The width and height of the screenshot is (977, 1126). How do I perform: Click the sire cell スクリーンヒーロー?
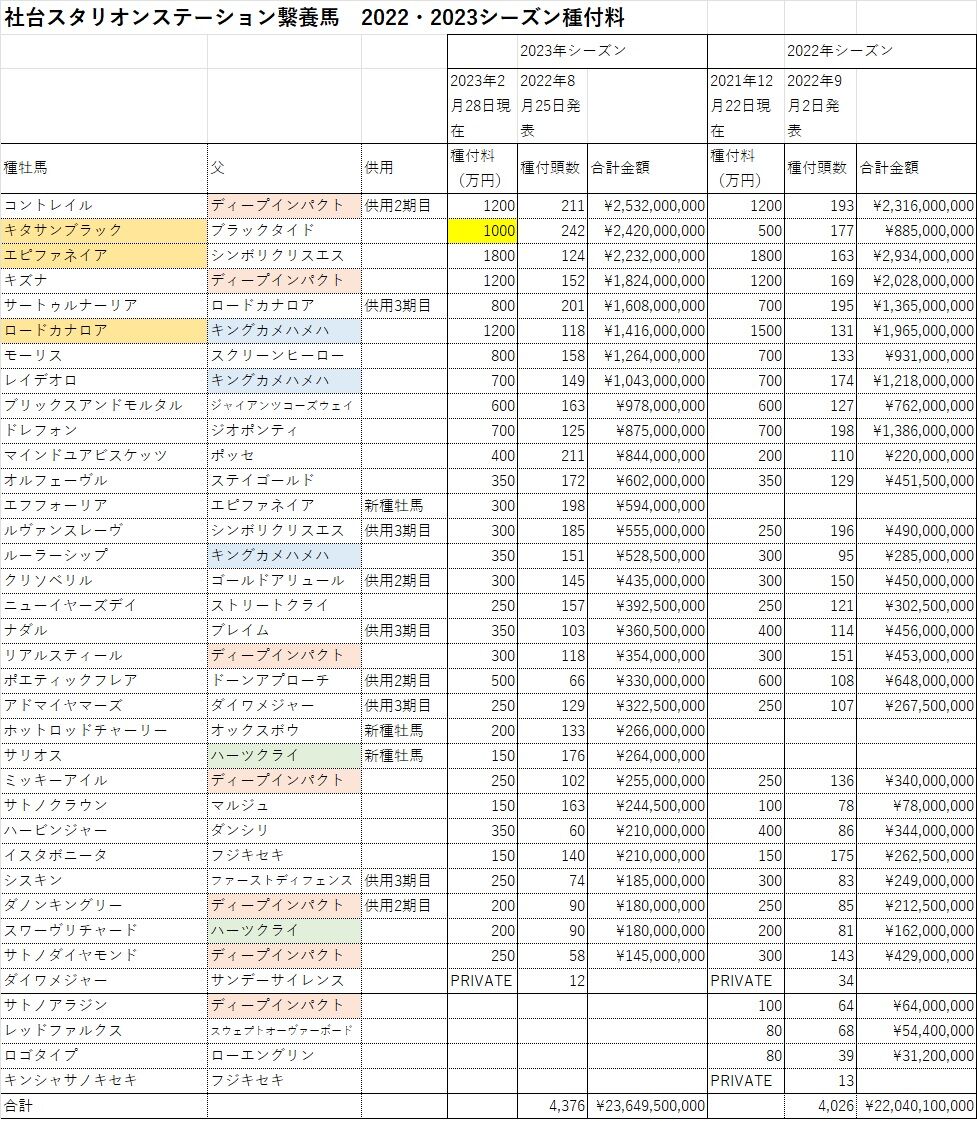284,355
